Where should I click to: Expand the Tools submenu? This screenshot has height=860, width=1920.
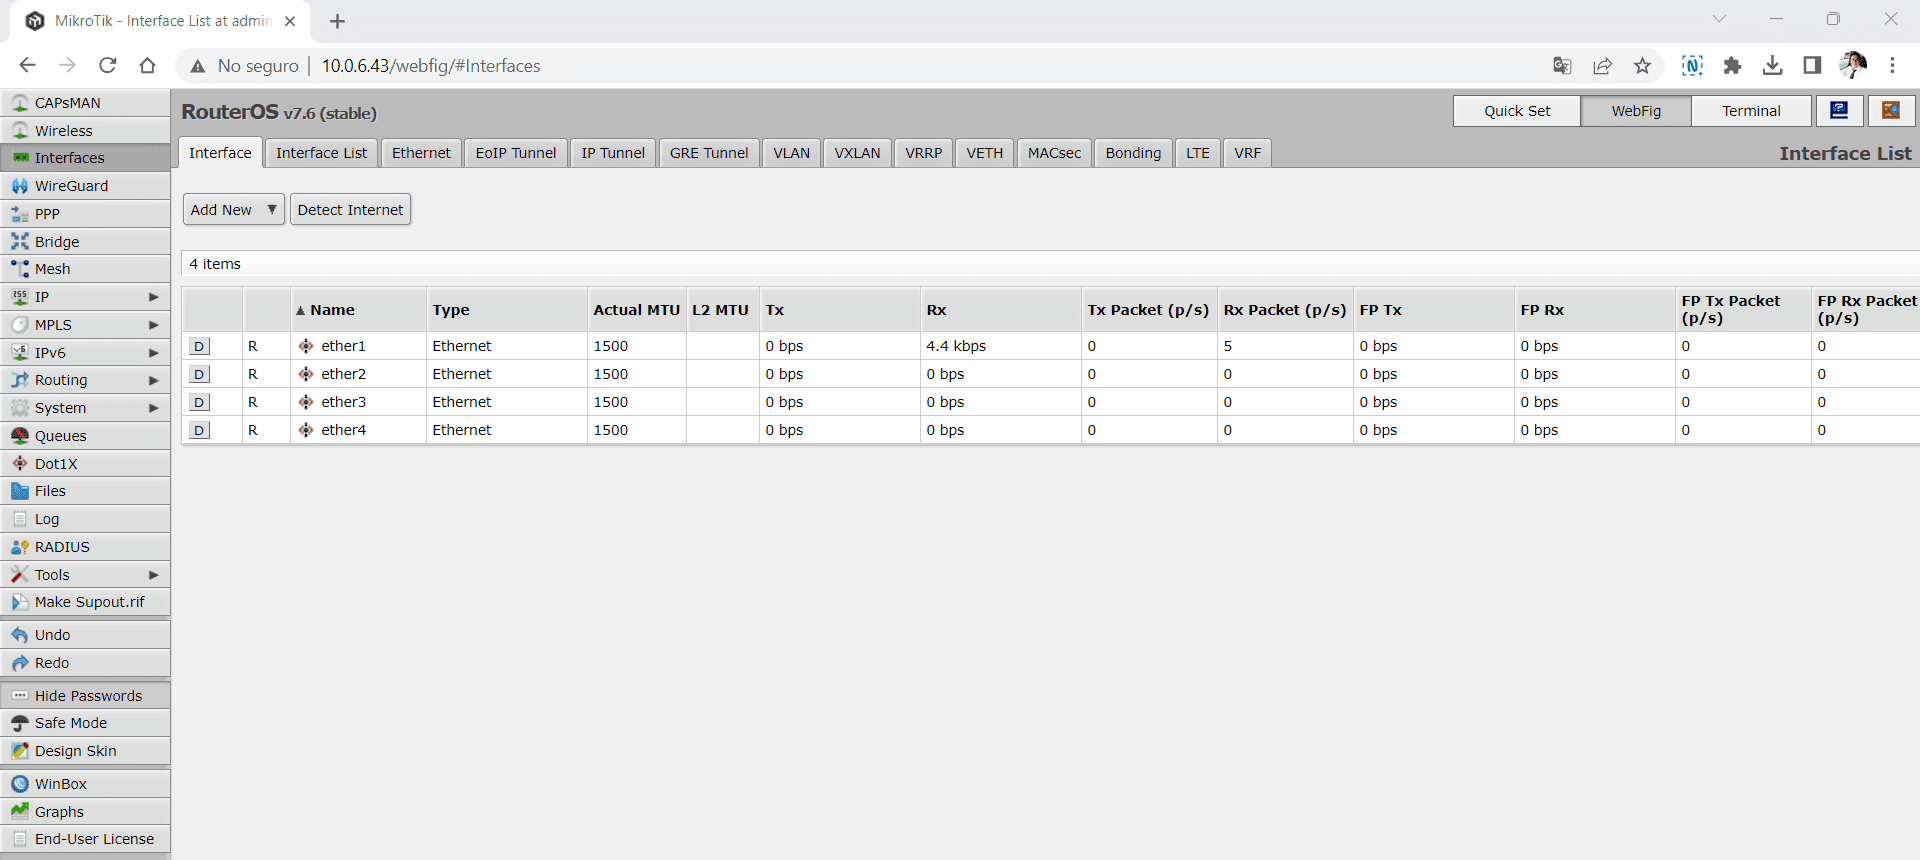[85, 575]
